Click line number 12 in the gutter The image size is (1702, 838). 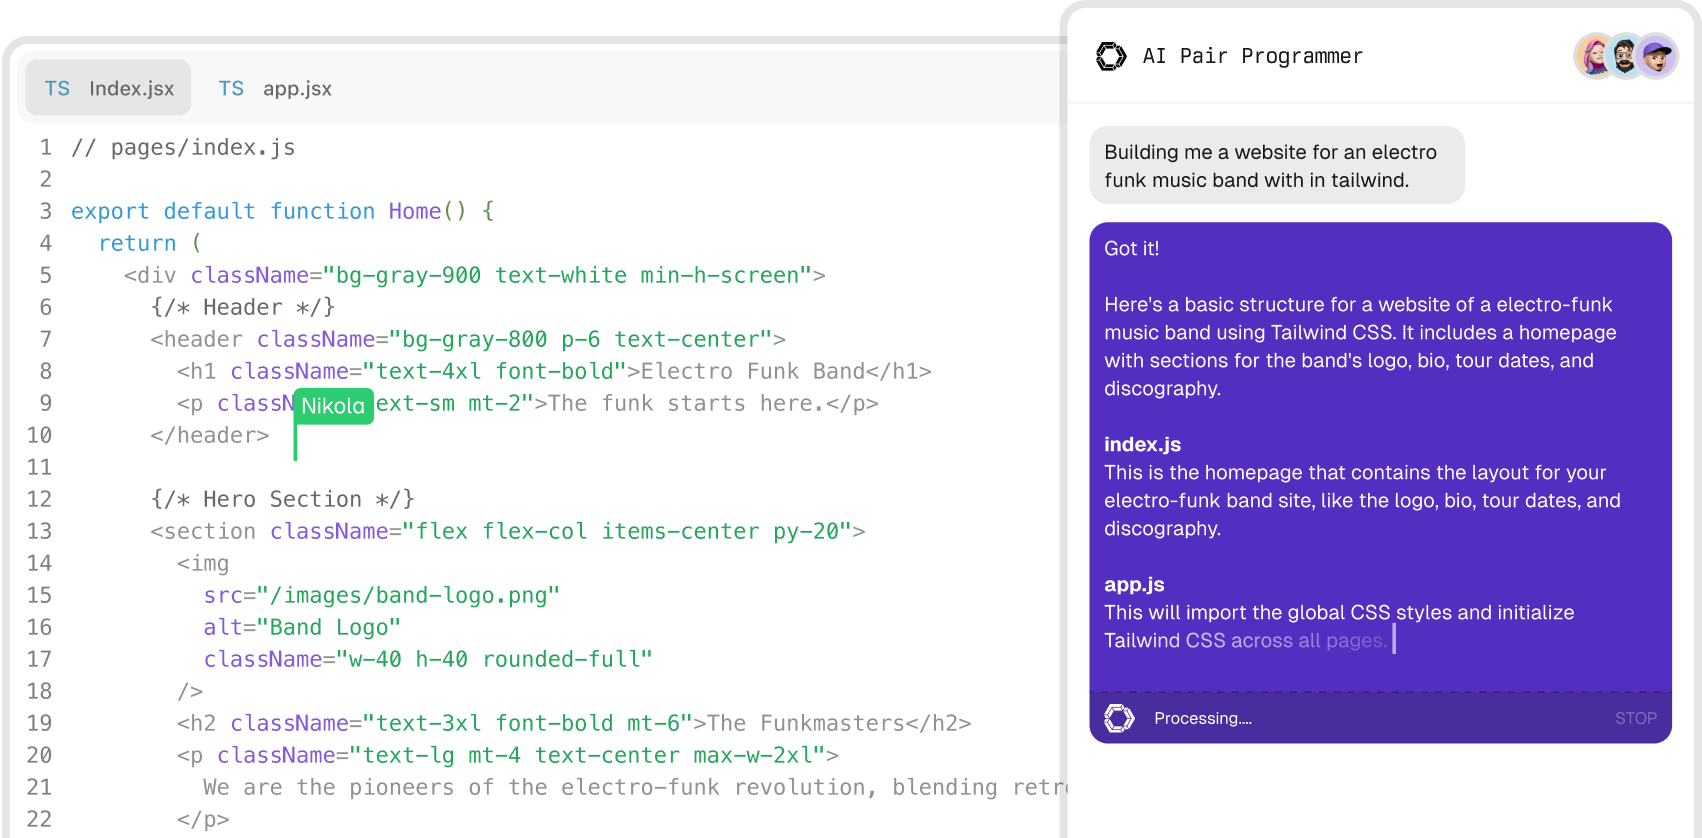(x=39, y=499)
